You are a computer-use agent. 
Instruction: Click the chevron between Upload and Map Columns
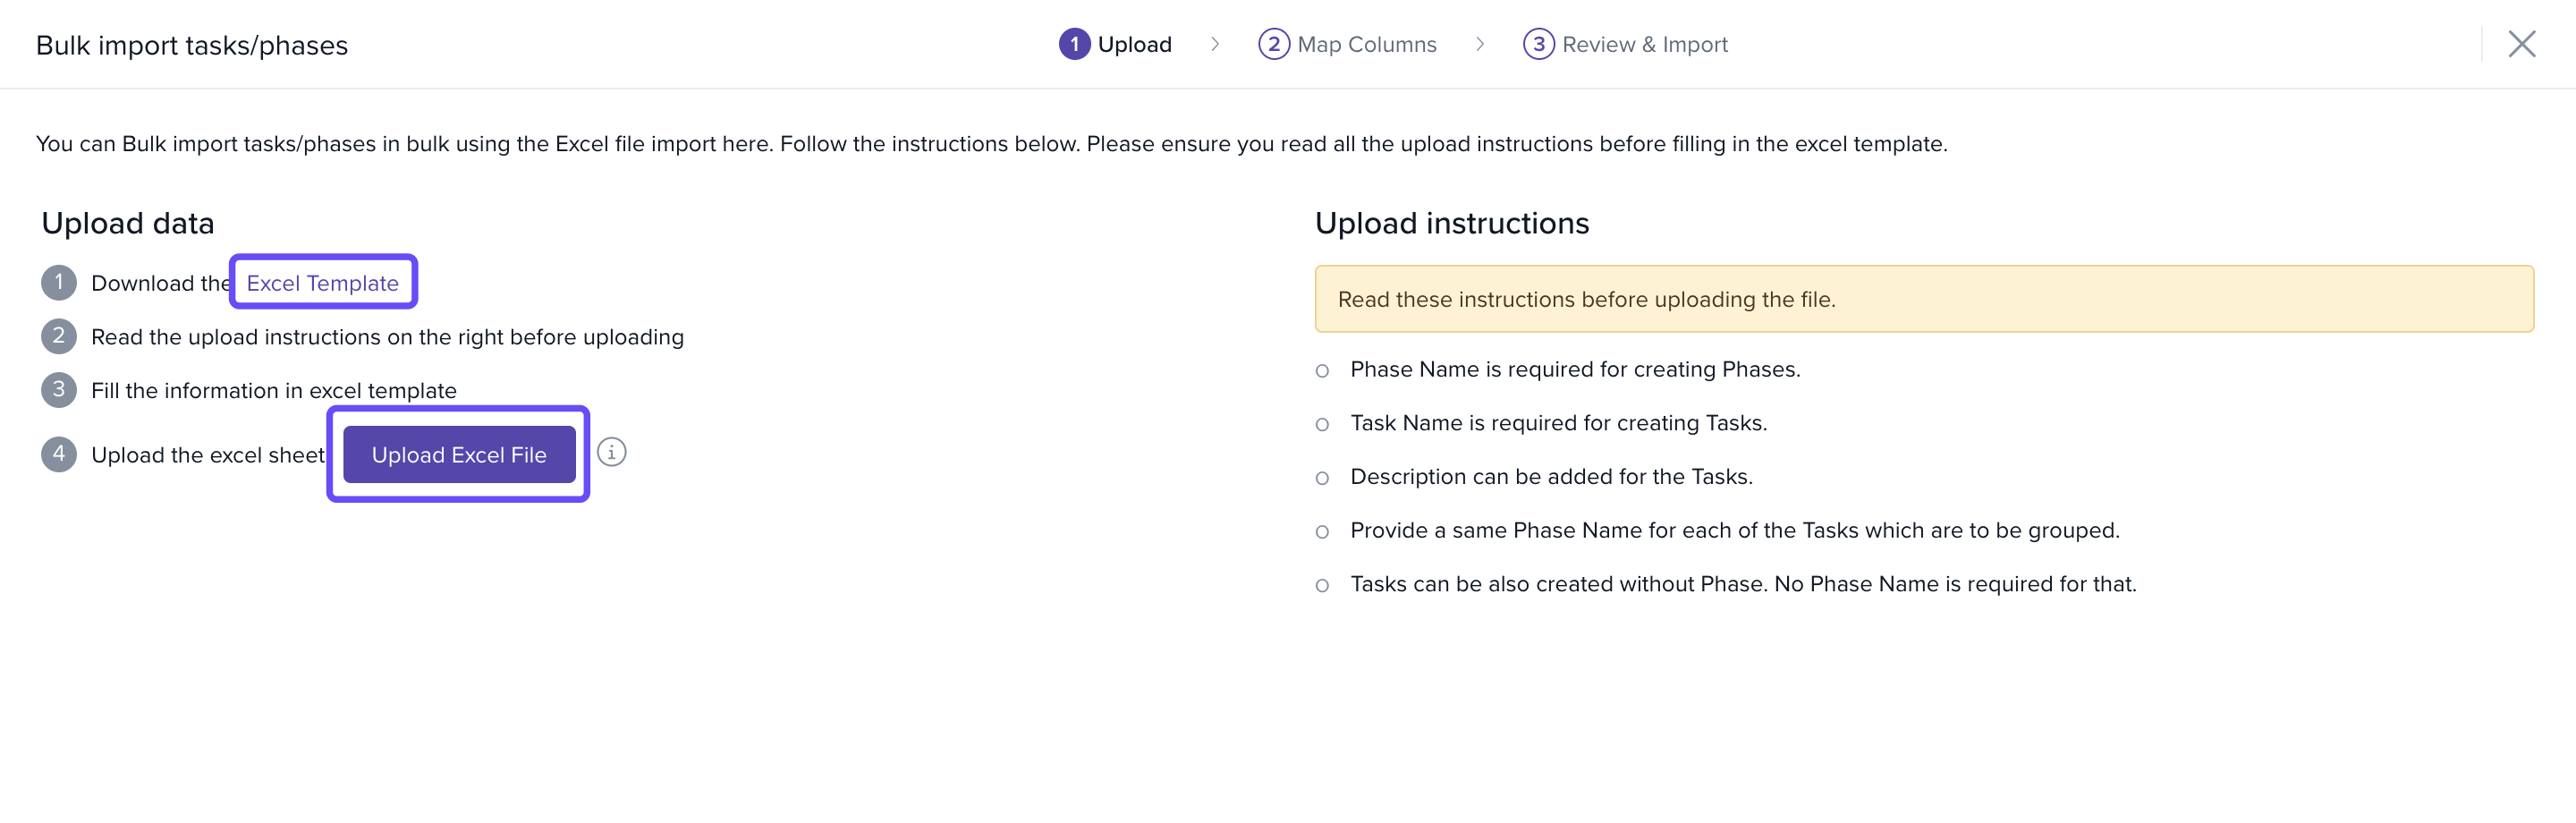1215,44
